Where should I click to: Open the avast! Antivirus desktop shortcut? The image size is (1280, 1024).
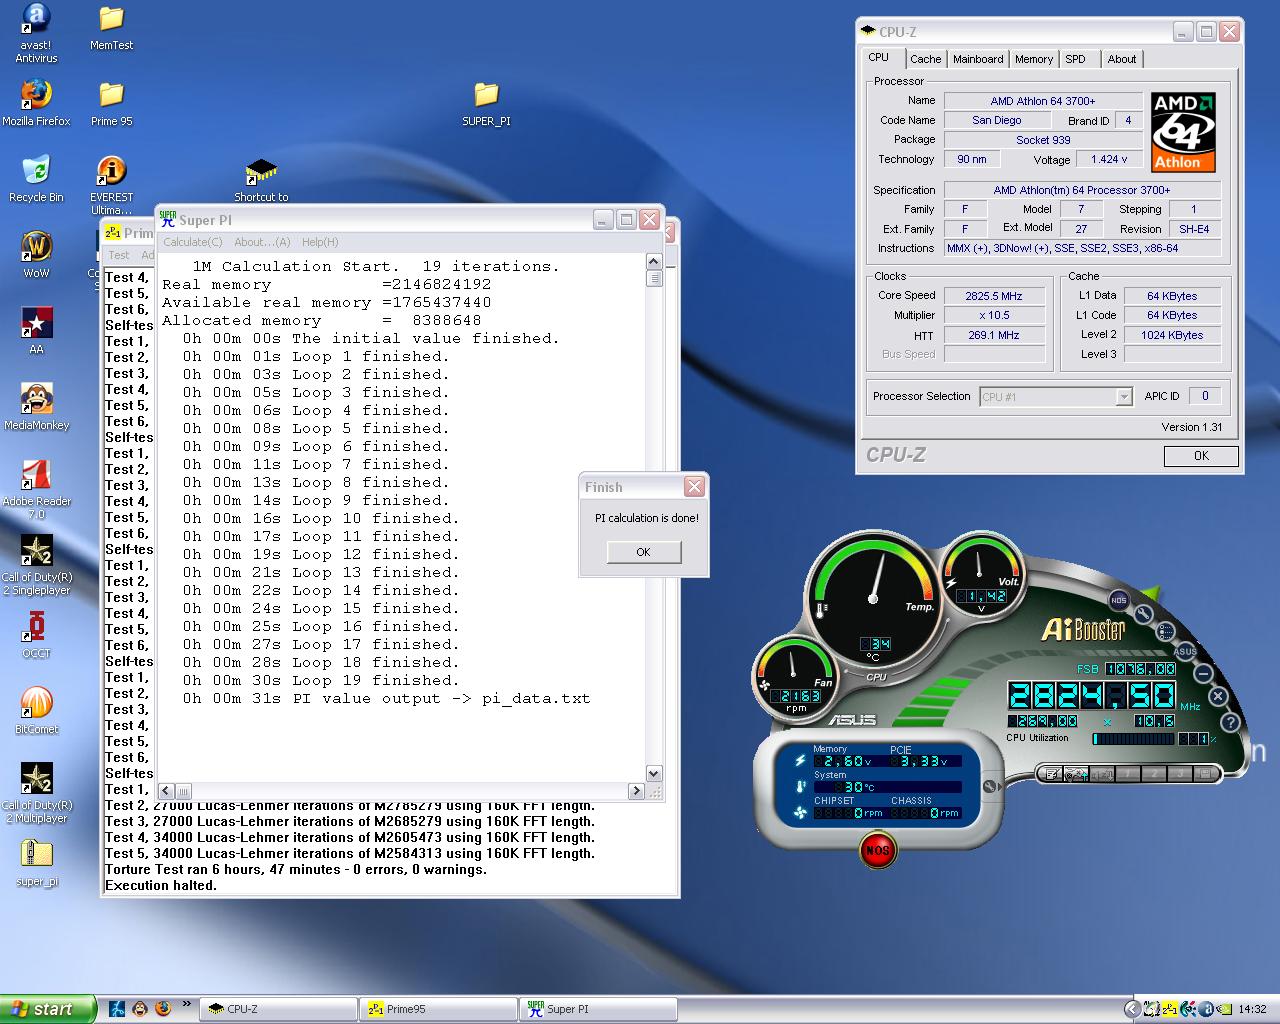click(x=36, y=32)
